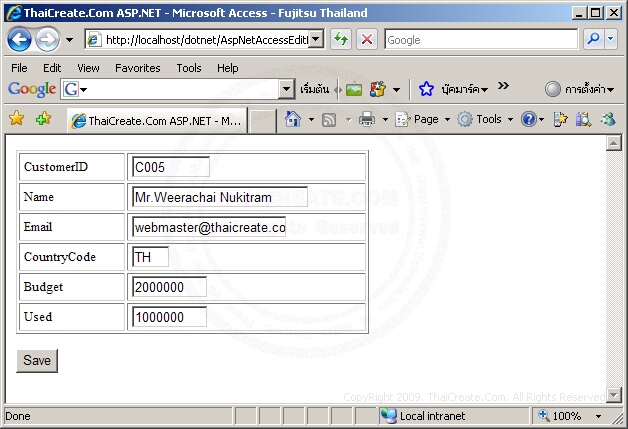Click the scrollbar down arrow
The width and height of the screenshot is (628, 429).
(614, 395)
